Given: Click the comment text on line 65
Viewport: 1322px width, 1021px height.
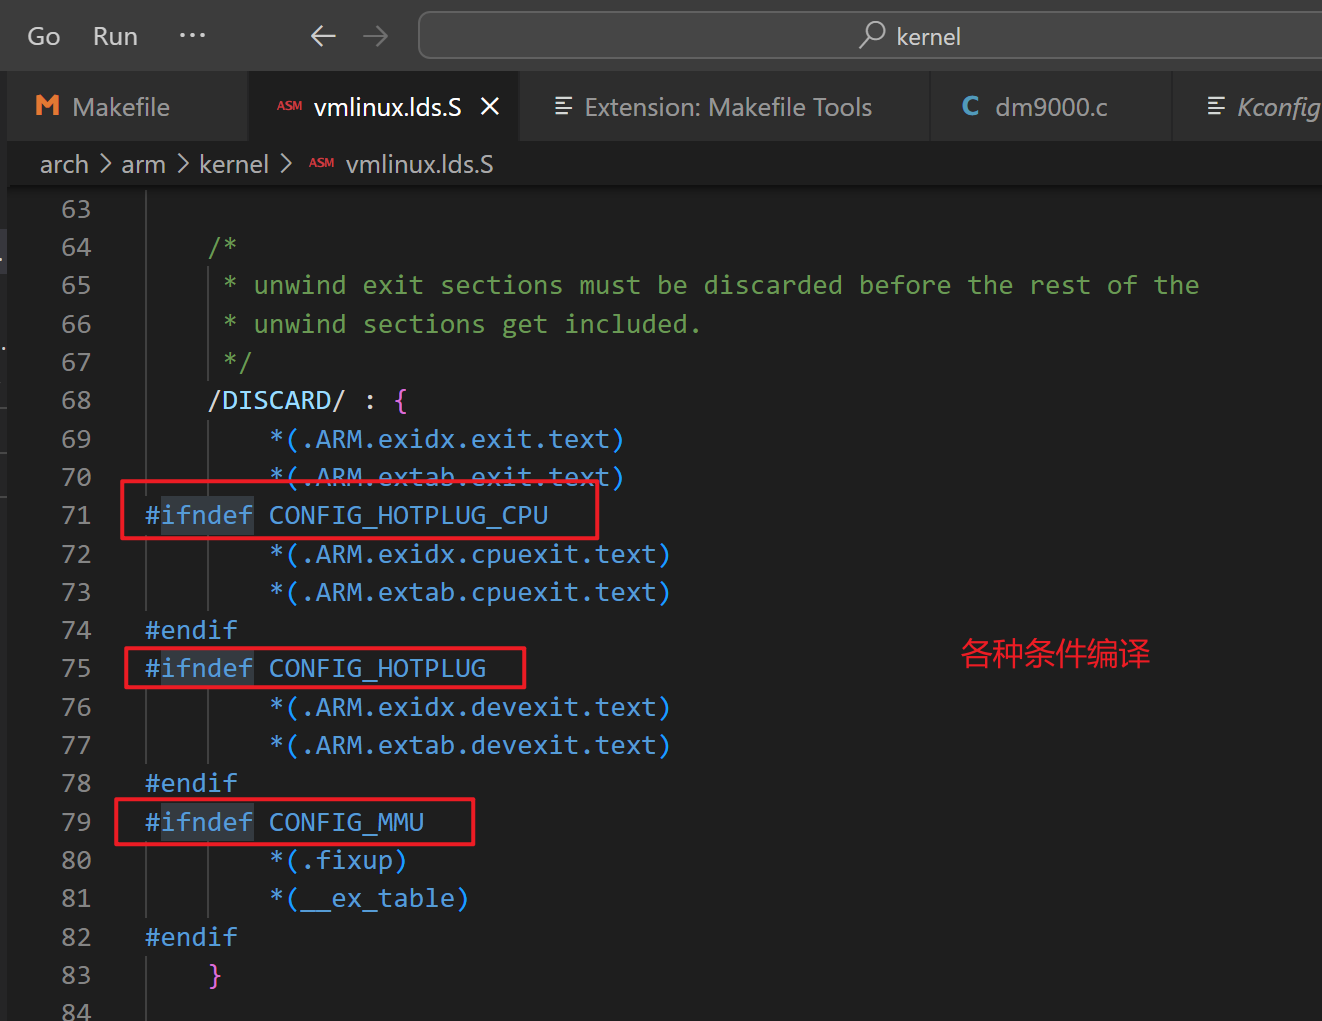Looking at the screenshot, I should [711, 286].
